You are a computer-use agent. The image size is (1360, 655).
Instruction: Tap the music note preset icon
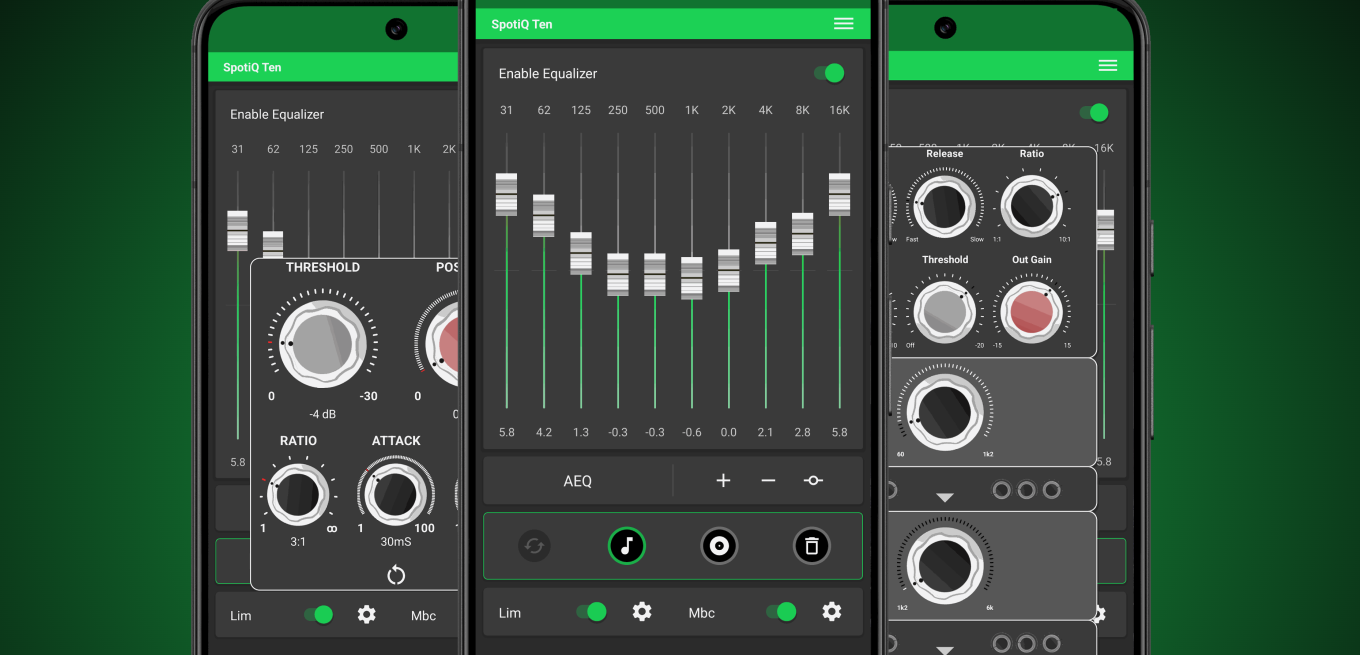pyautogui.click(x=627, y=546)
